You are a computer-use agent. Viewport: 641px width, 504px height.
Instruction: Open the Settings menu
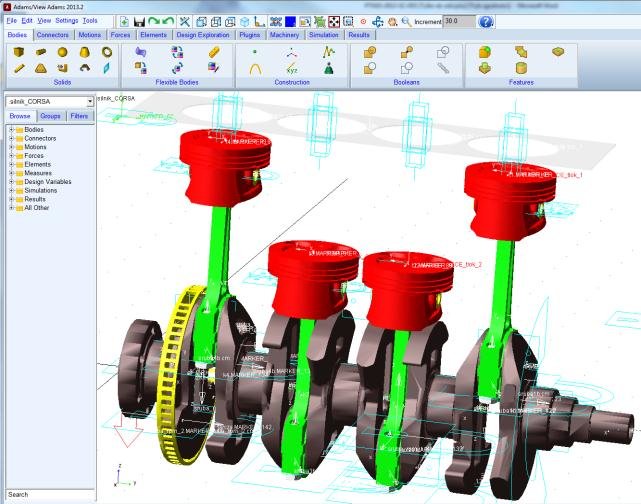coord(67,20)
